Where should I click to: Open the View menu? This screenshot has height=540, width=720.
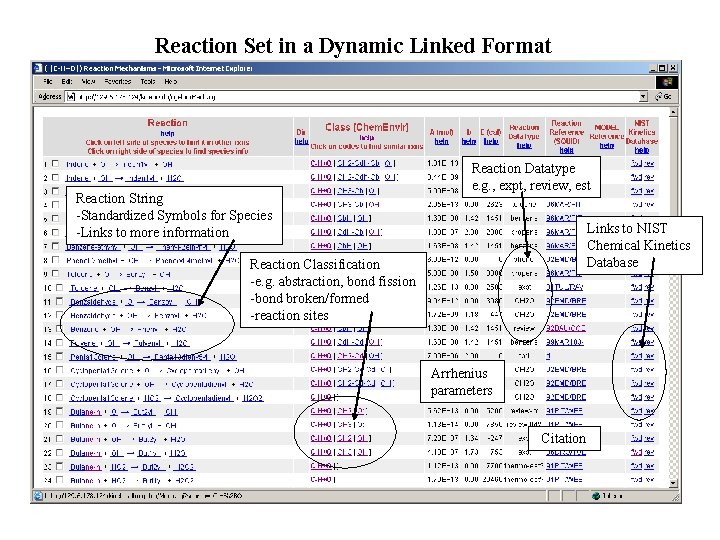(88, 81)
